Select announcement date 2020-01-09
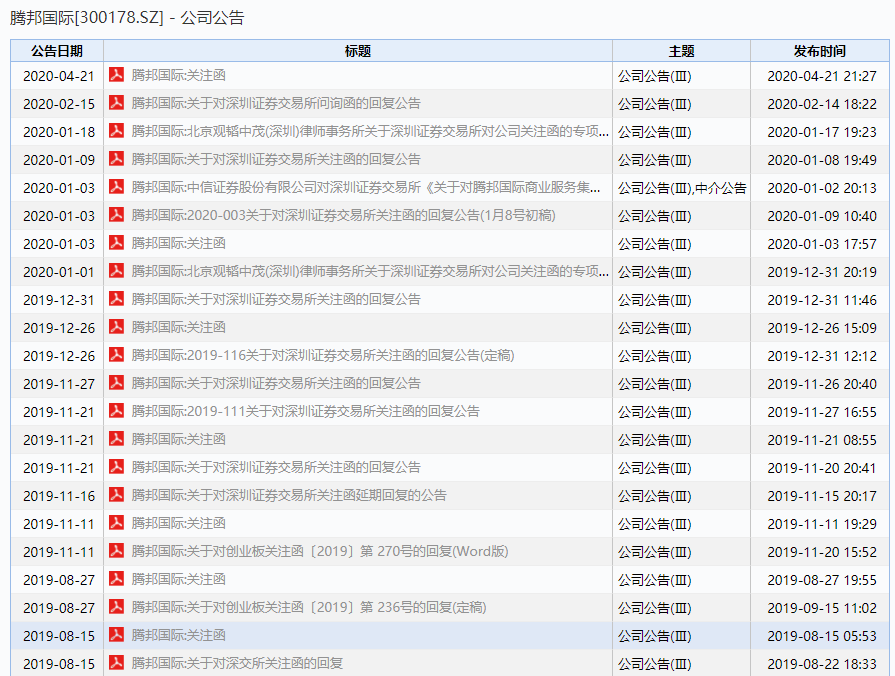Viewport: 895px width, 676px height. click(x=59, y=160)
